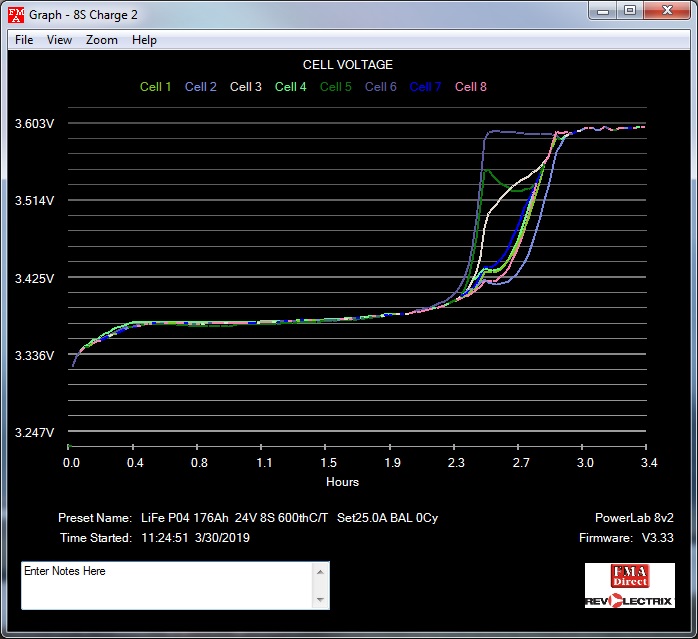This screenshot has width=698, height=639.
Task: Toggle the Cell 1 trace in legend
Action: click(155, 87)
